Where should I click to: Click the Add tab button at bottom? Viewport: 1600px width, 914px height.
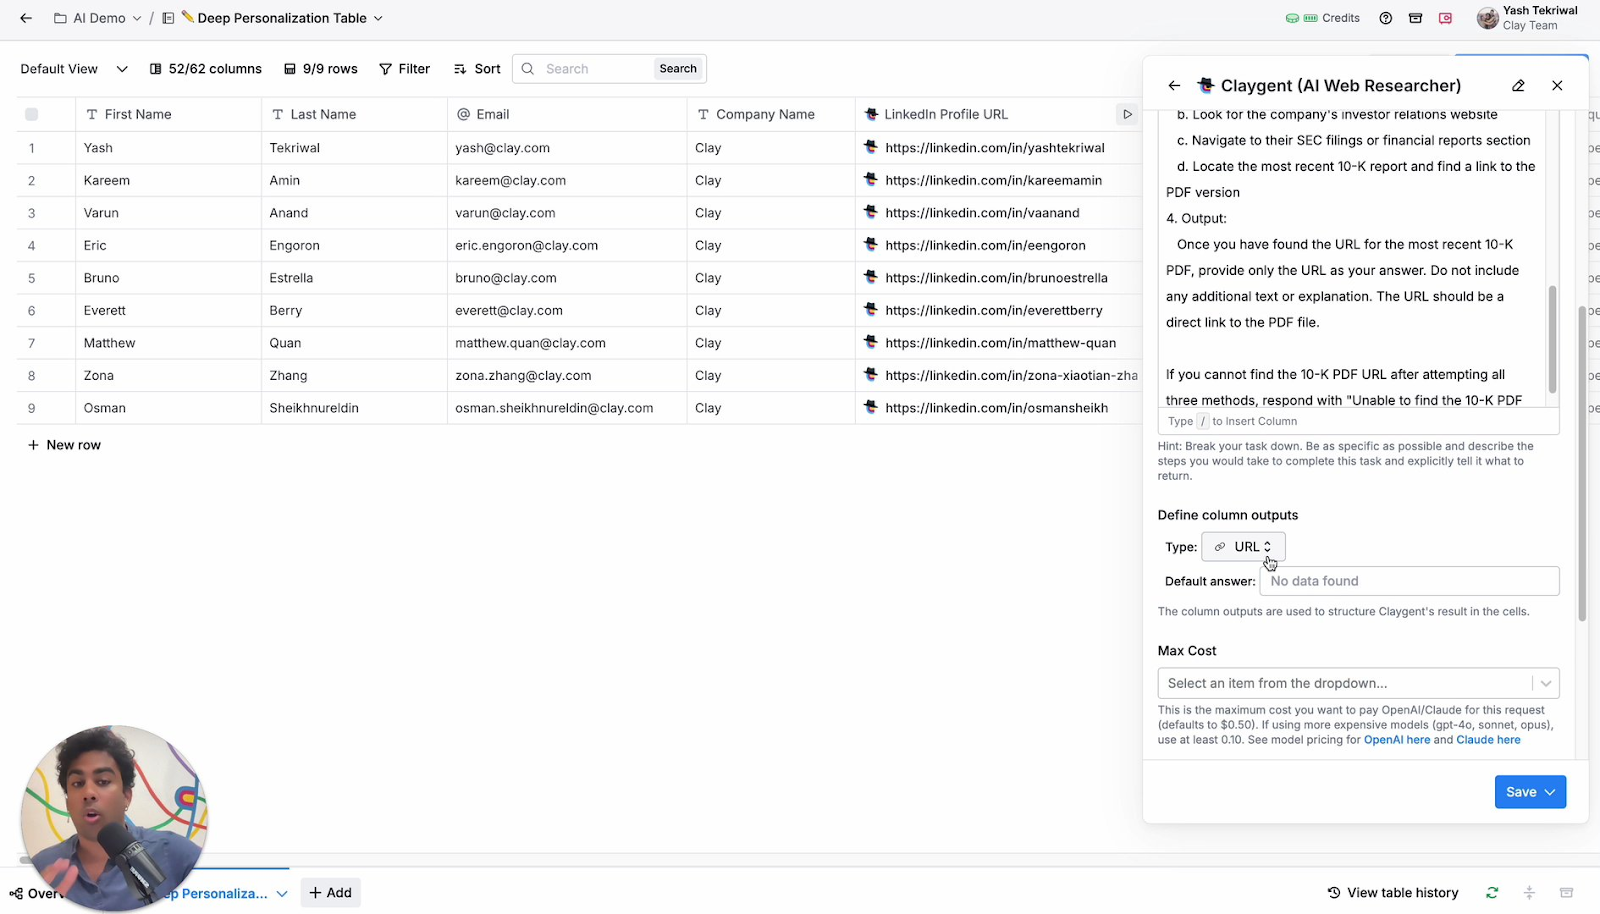point(331,893)
